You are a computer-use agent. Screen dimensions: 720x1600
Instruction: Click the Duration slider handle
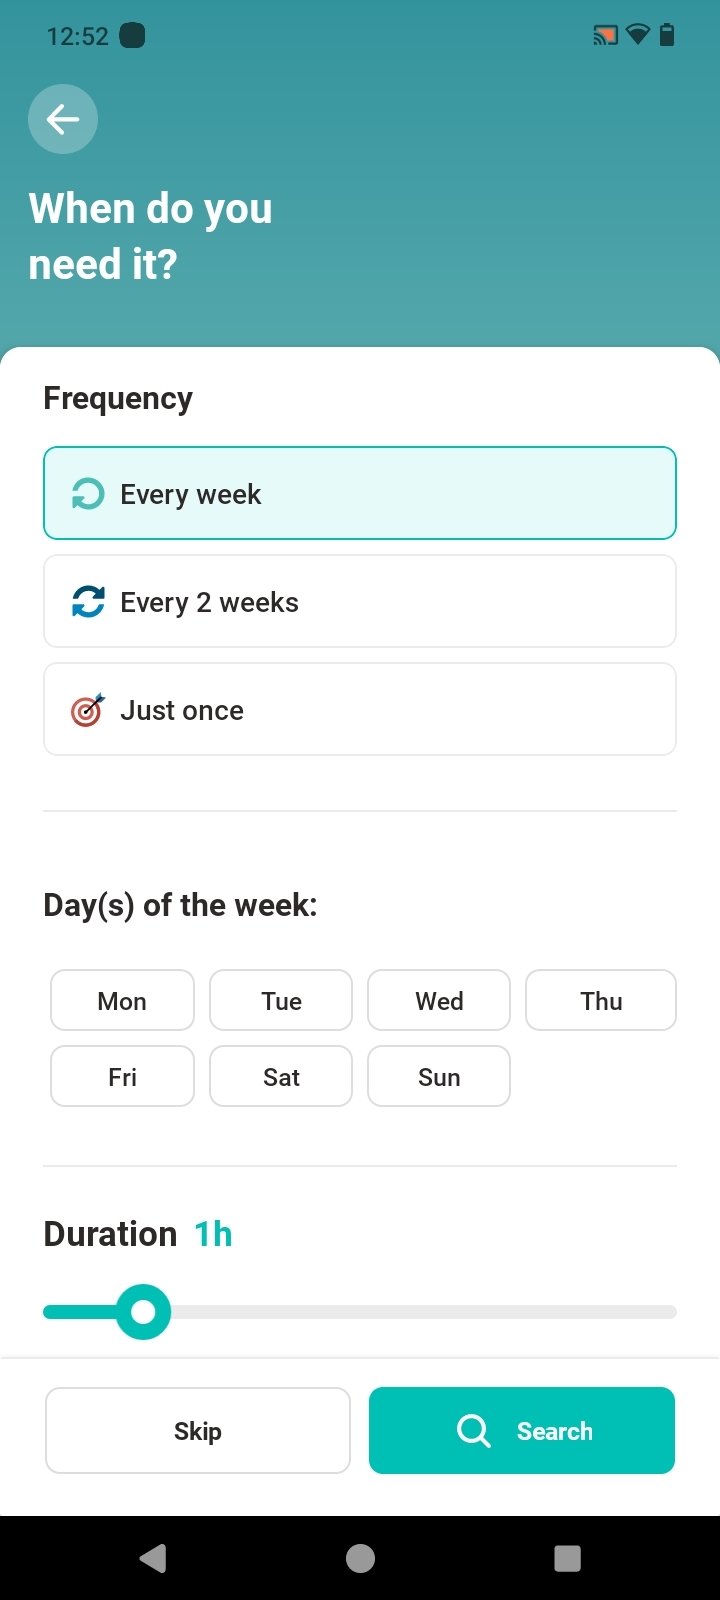click(143, 1311)
